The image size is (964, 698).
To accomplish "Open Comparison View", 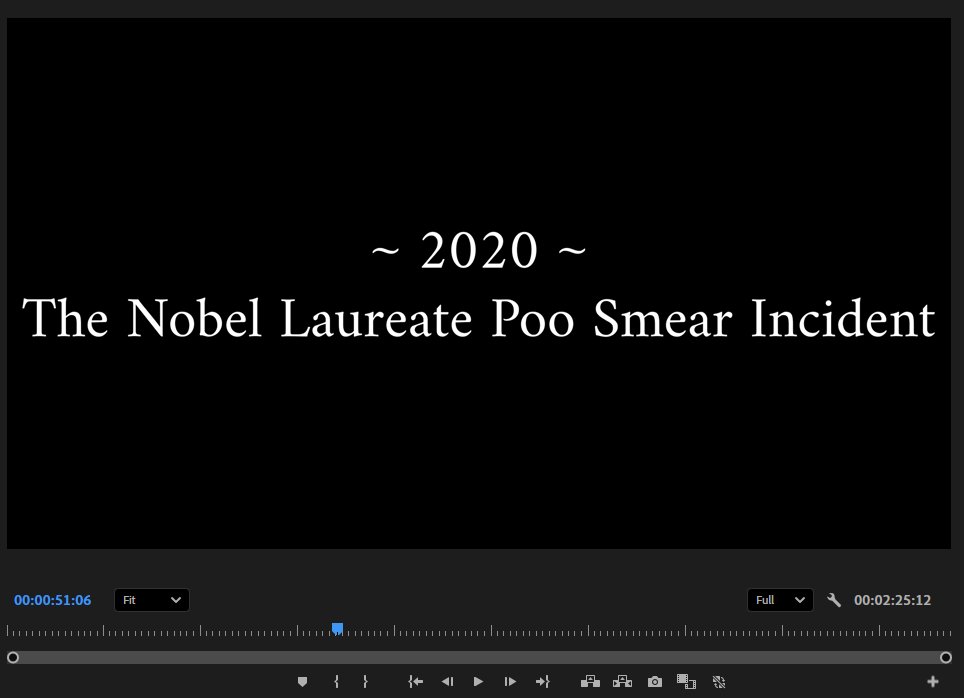I will click(x=687, y=681).
